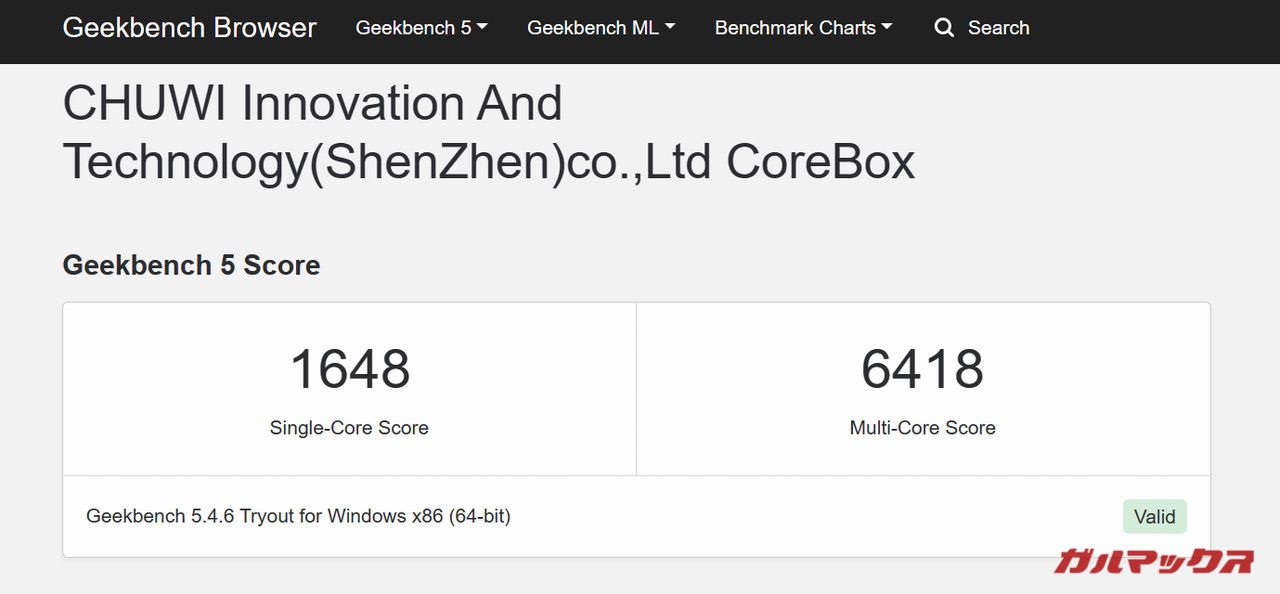This screenshot has height=594, width=1280.
Task: Select the Single-Core Score label
Action: [x=349, y=428]
